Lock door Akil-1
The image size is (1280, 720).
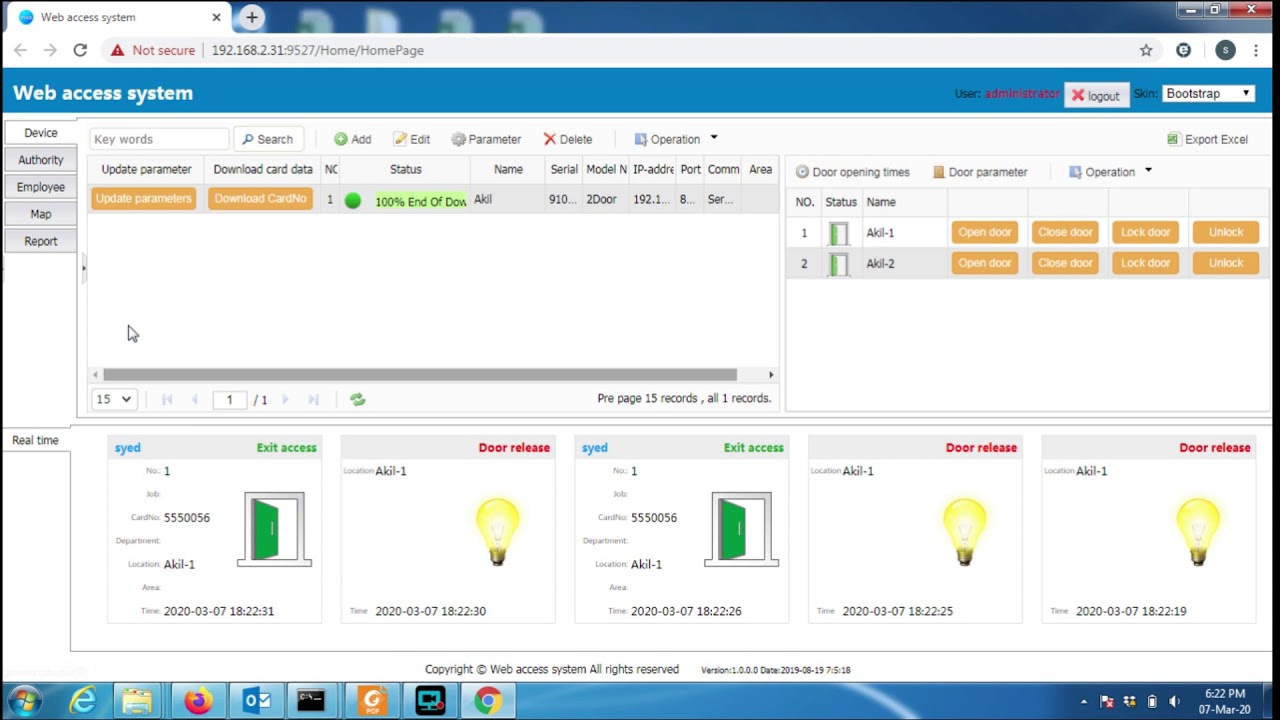[1145, 232]
